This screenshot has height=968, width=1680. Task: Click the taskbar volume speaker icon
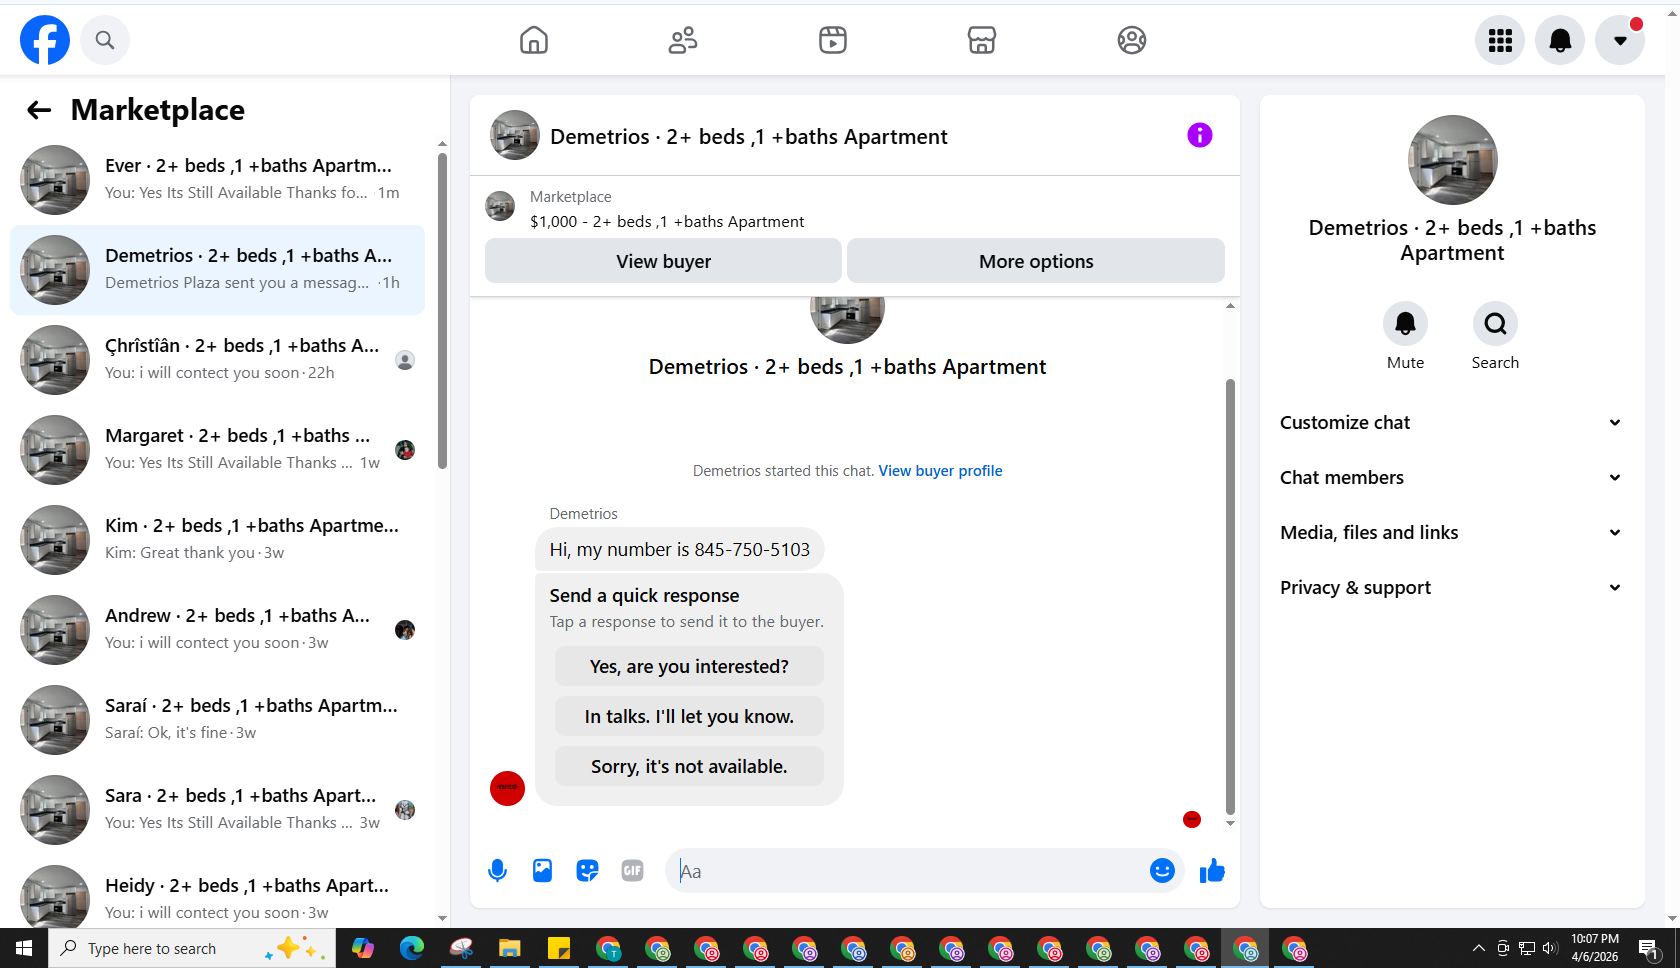click(x=1550, y=948)
